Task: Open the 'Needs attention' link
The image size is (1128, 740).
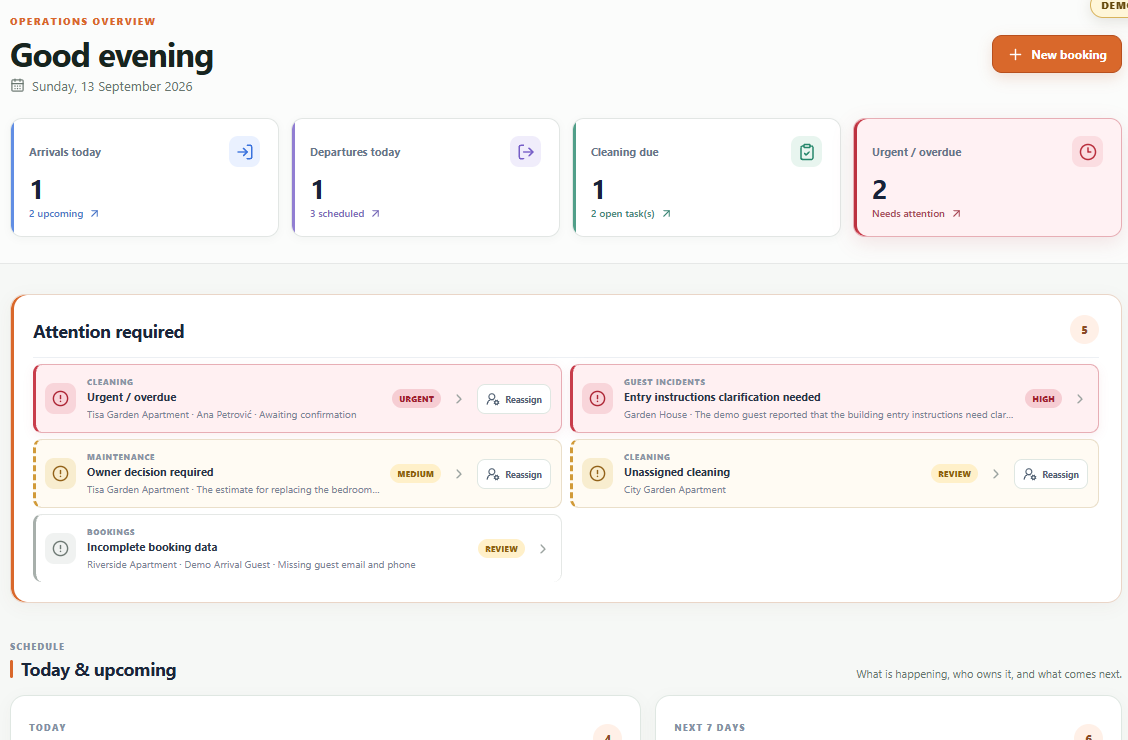Action: click(916, 214)
